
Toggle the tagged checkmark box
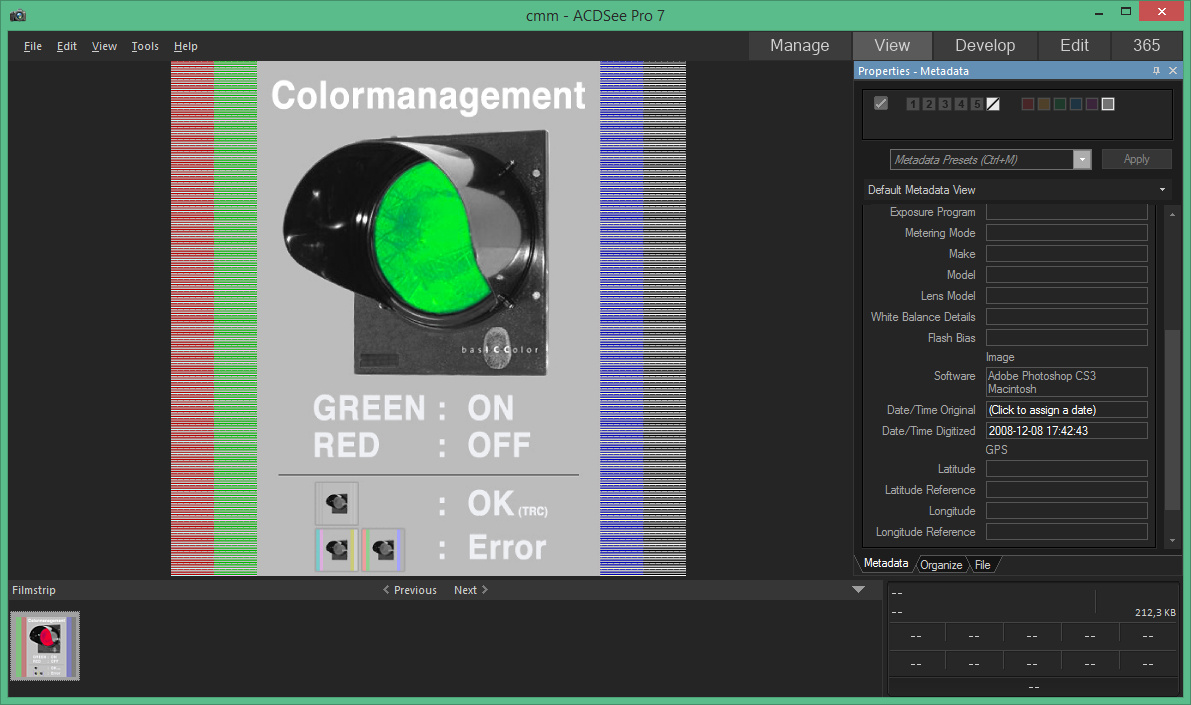[x=881, y=103]
